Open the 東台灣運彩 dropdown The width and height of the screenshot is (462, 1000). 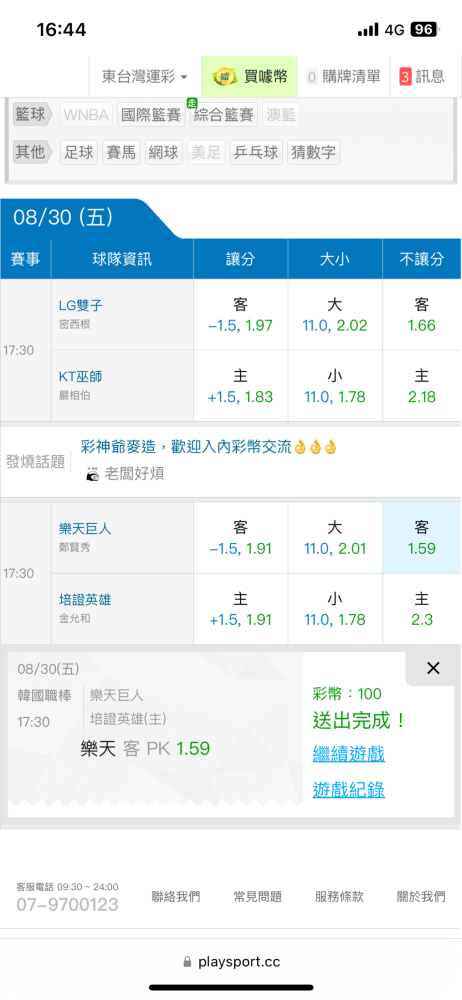pyautogui.click(x=145, y=77)
